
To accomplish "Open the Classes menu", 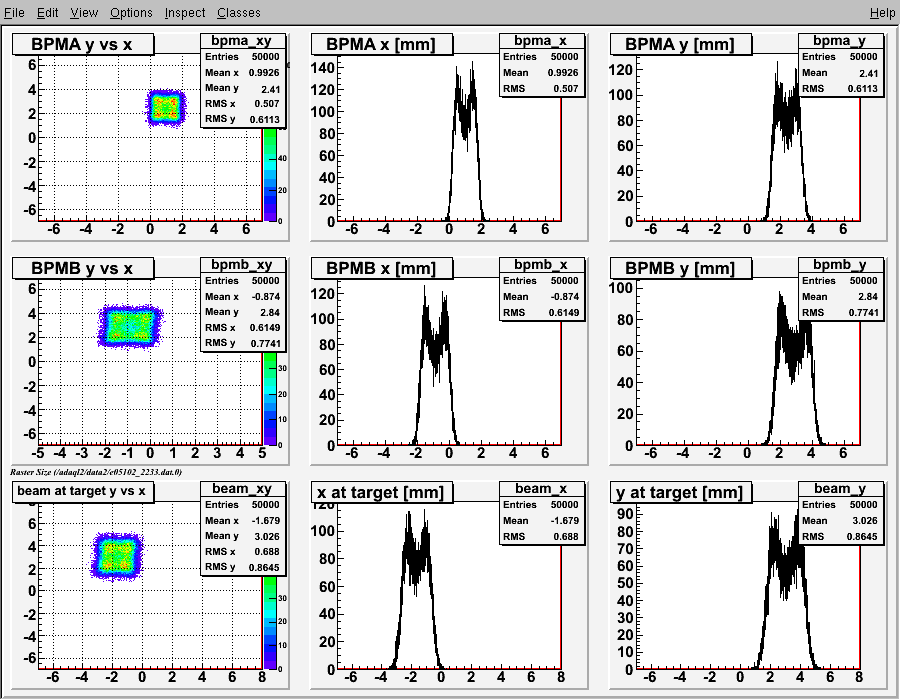I will [238, 12].
